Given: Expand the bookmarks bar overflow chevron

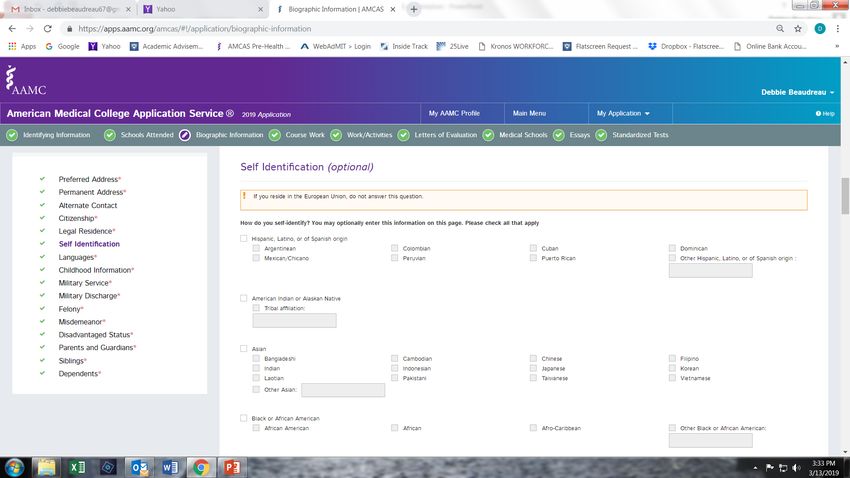Looking at the screenshot, I should 837,47.
